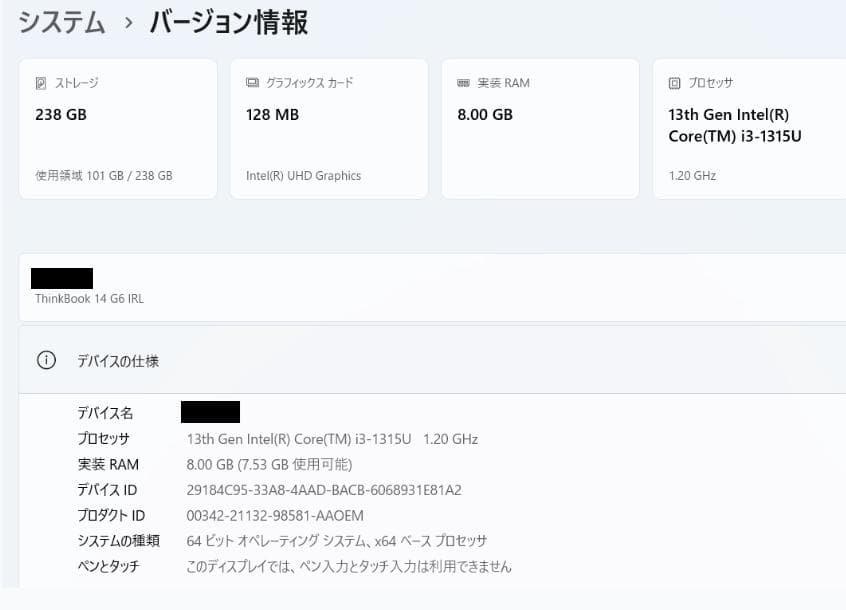Select the 8.00 GB installed RAM card
846x610 pixels.
coord(539,127)
